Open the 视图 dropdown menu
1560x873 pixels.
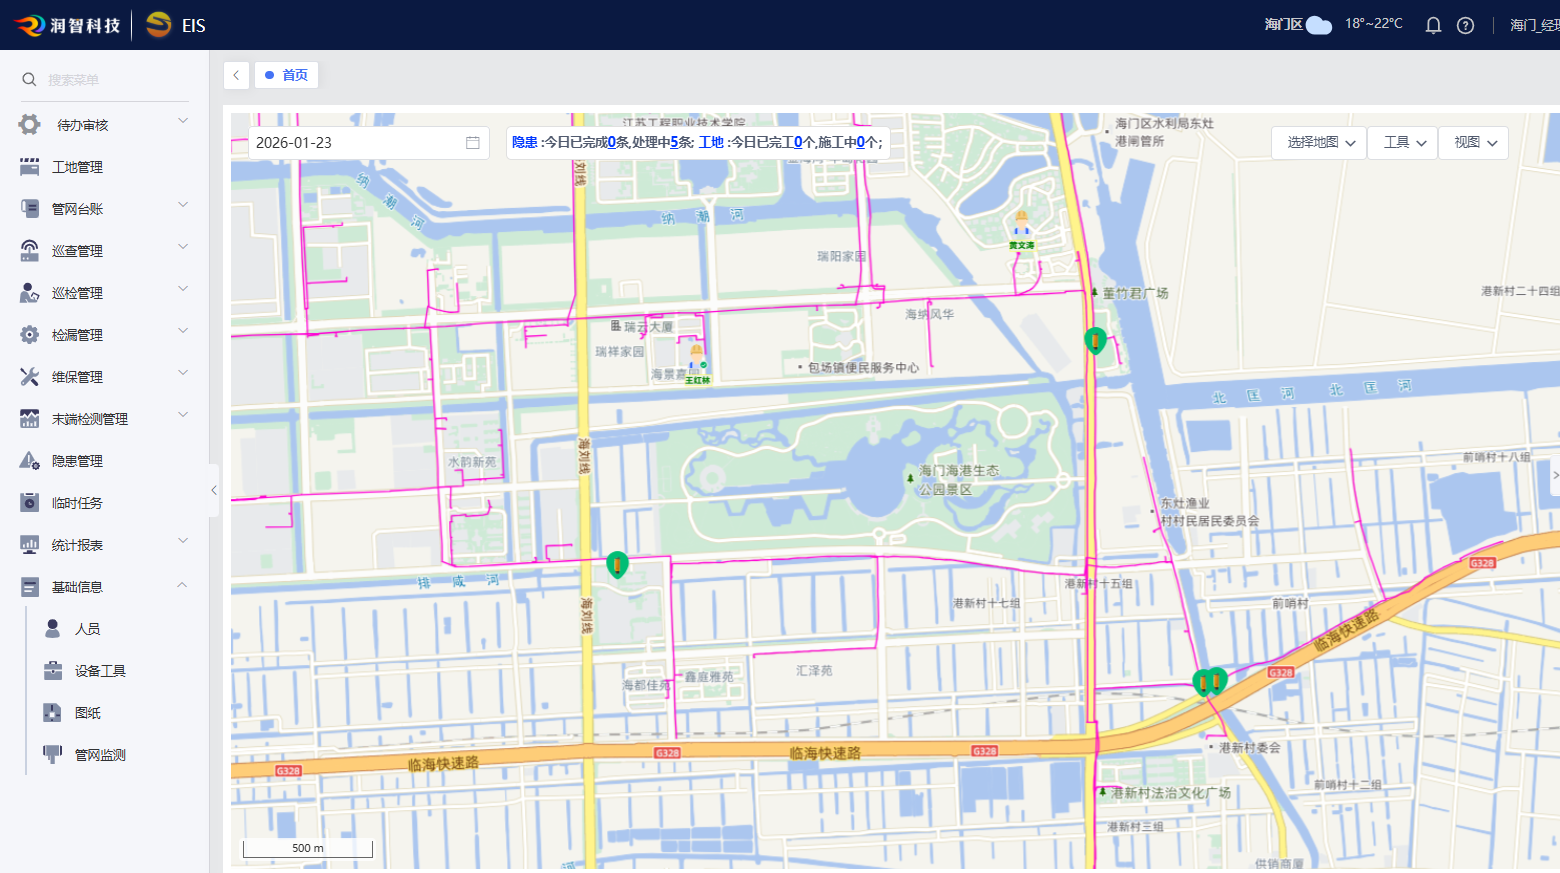click(1475, 143)
